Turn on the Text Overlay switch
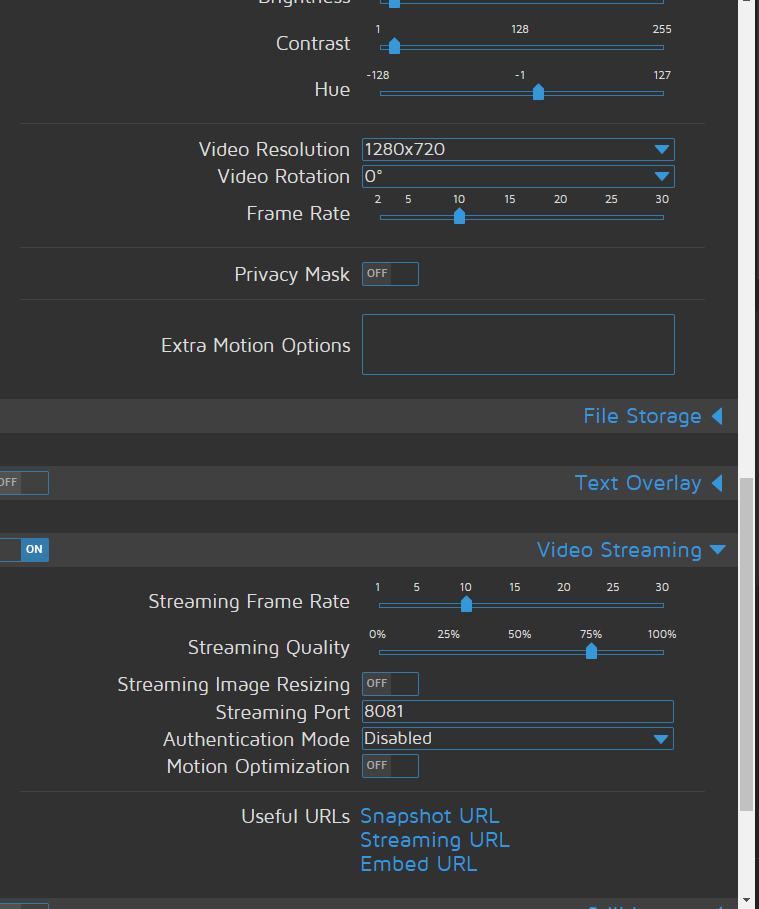The image size is (759, 909). [24, 483]
